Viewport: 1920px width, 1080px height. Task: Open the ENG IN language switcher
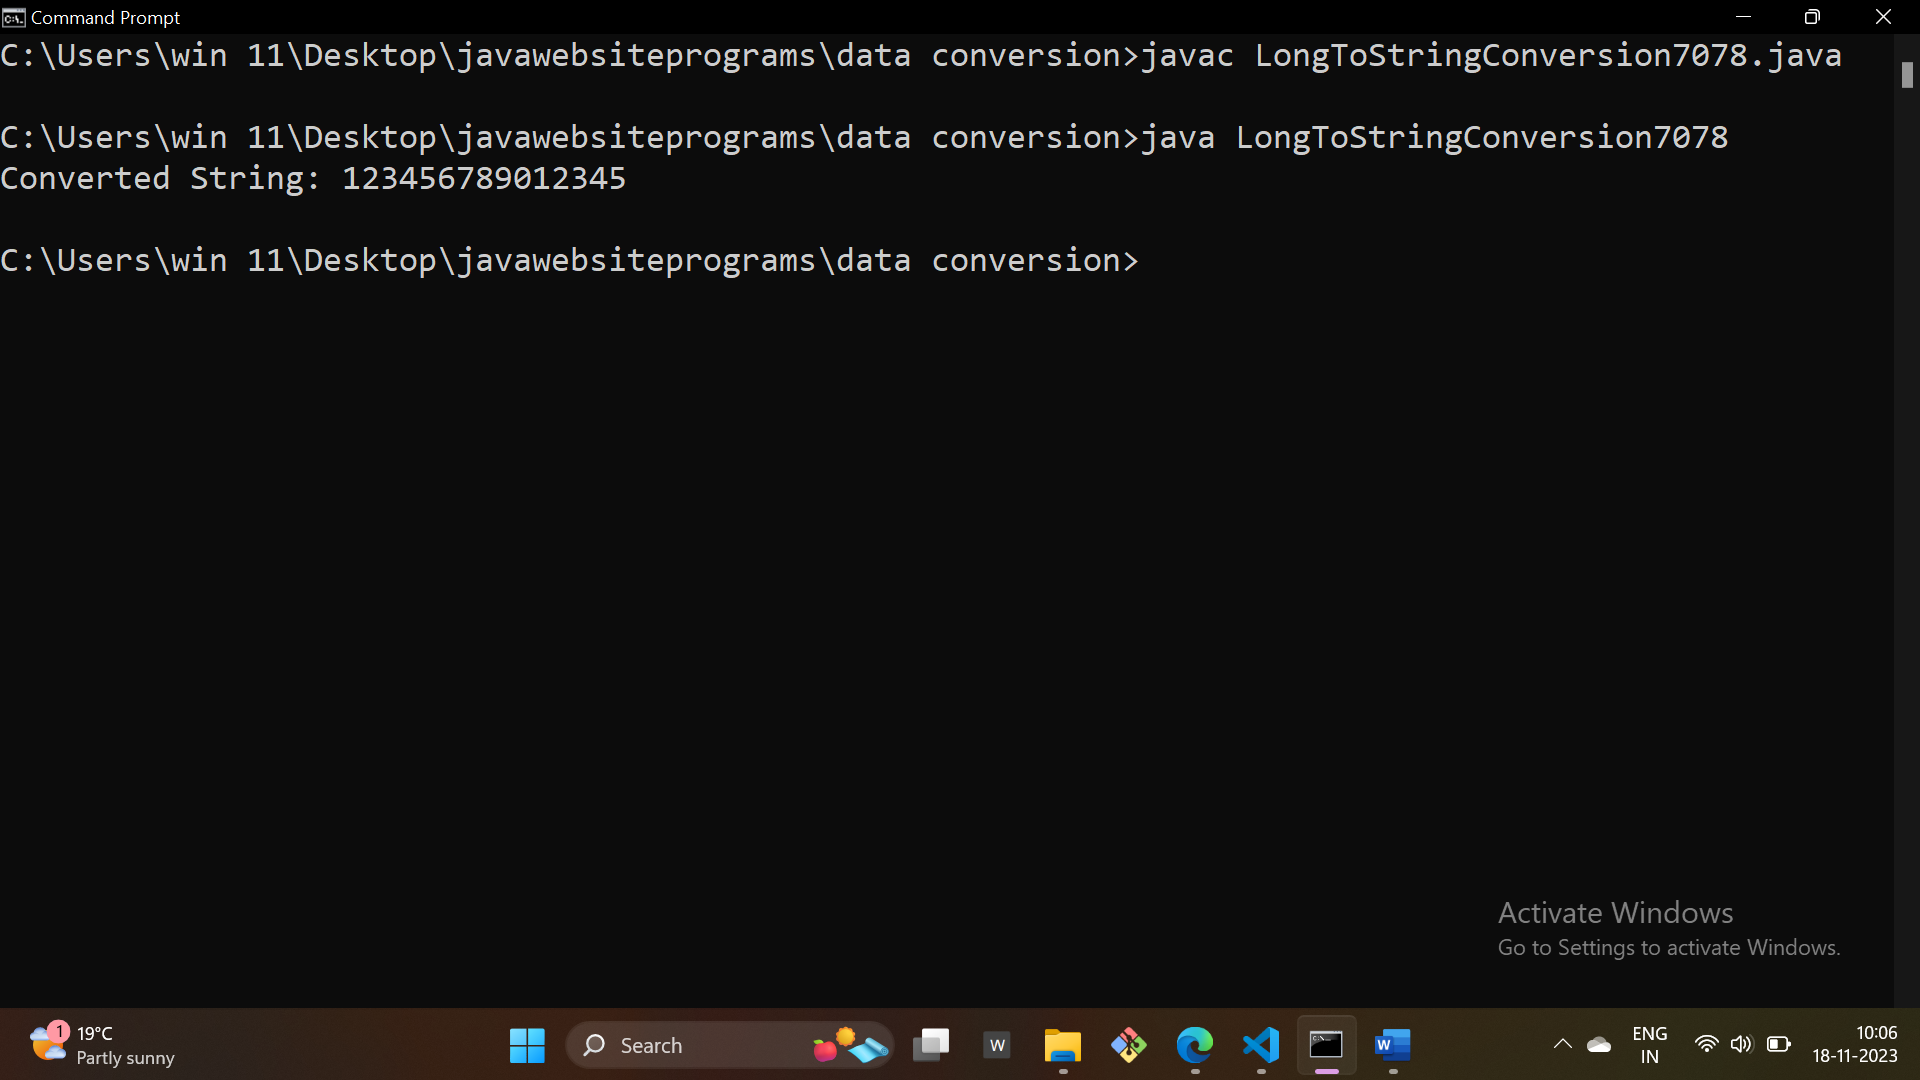pyautogui.click(x=1649, y=1045)
